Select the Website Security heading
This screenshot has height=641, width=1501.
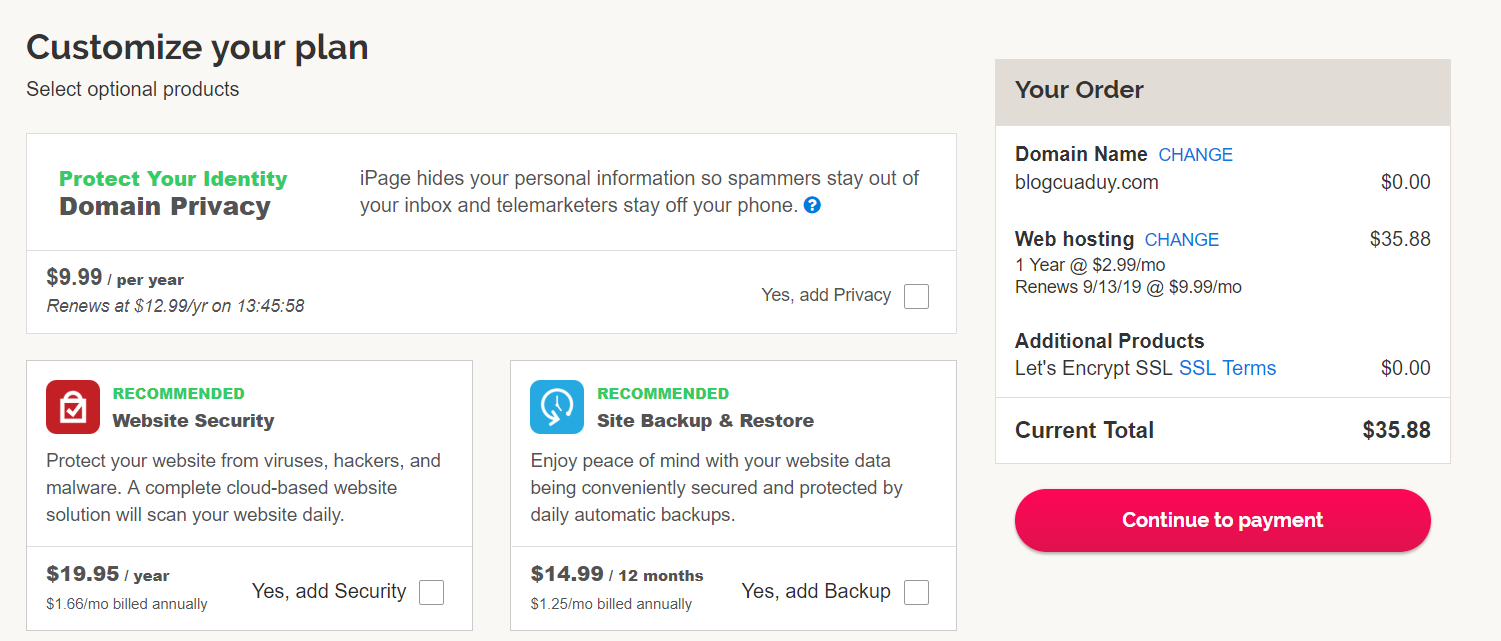[193, 421]
